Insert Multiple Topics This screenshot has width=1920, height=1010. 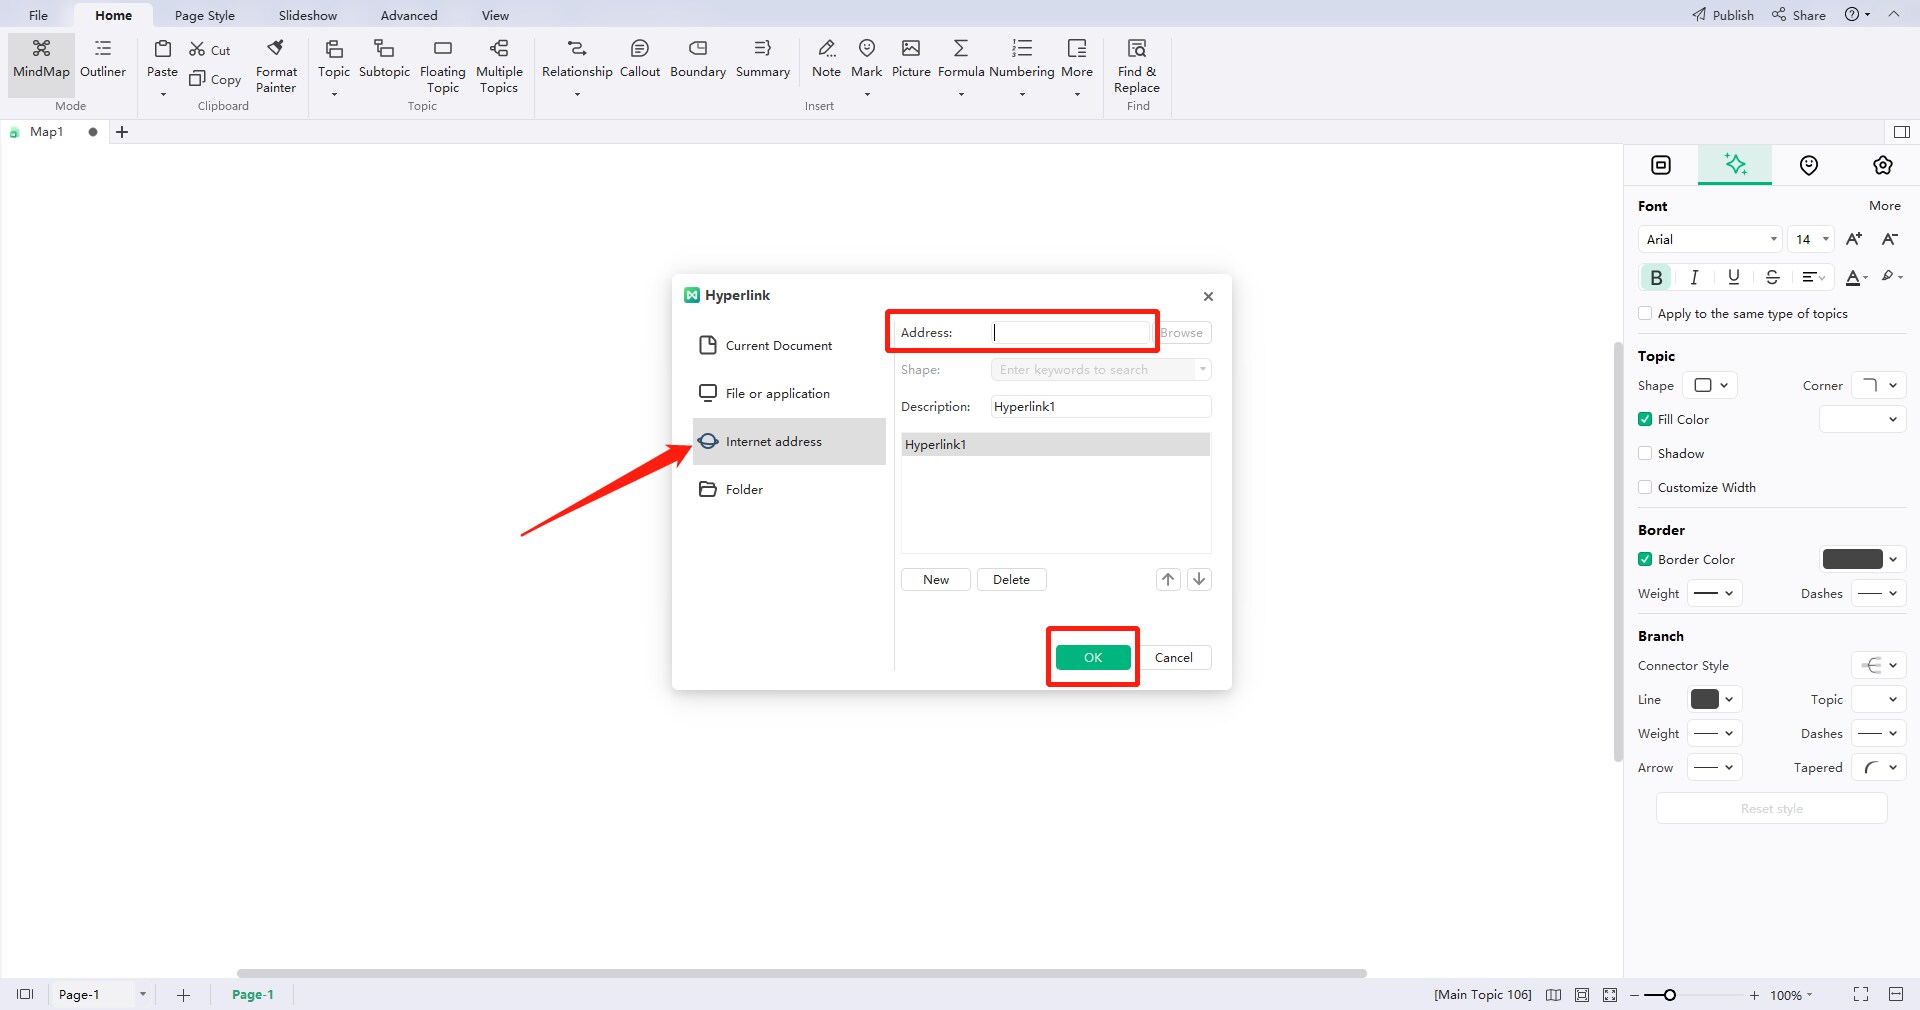pyautogui.click(x=499, y=66)
